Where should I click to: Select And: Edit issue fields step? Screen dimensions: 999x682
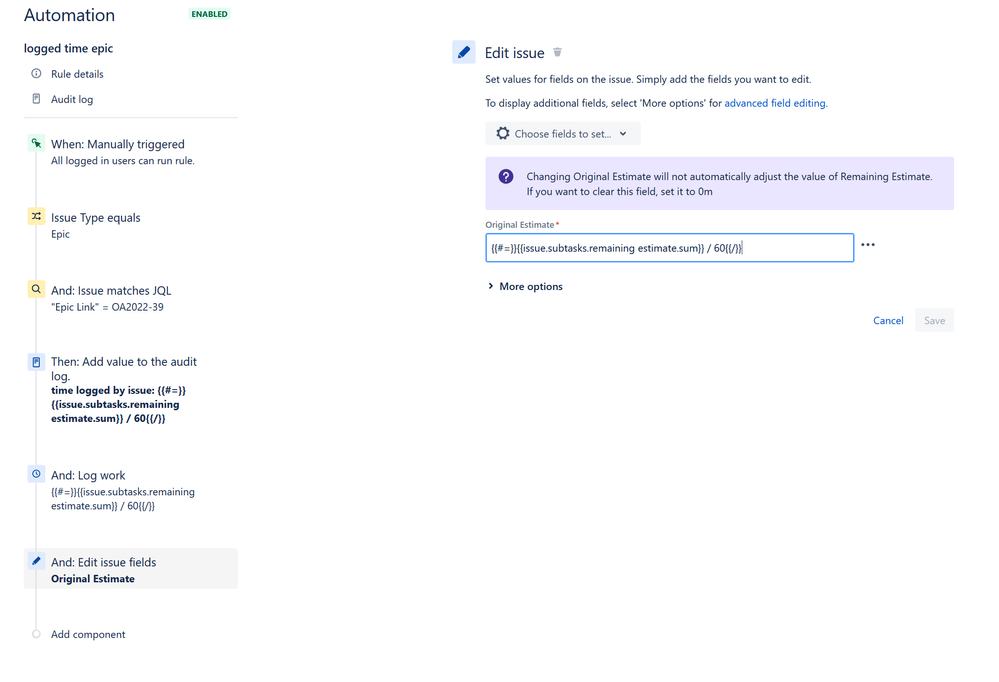[131, 569]
